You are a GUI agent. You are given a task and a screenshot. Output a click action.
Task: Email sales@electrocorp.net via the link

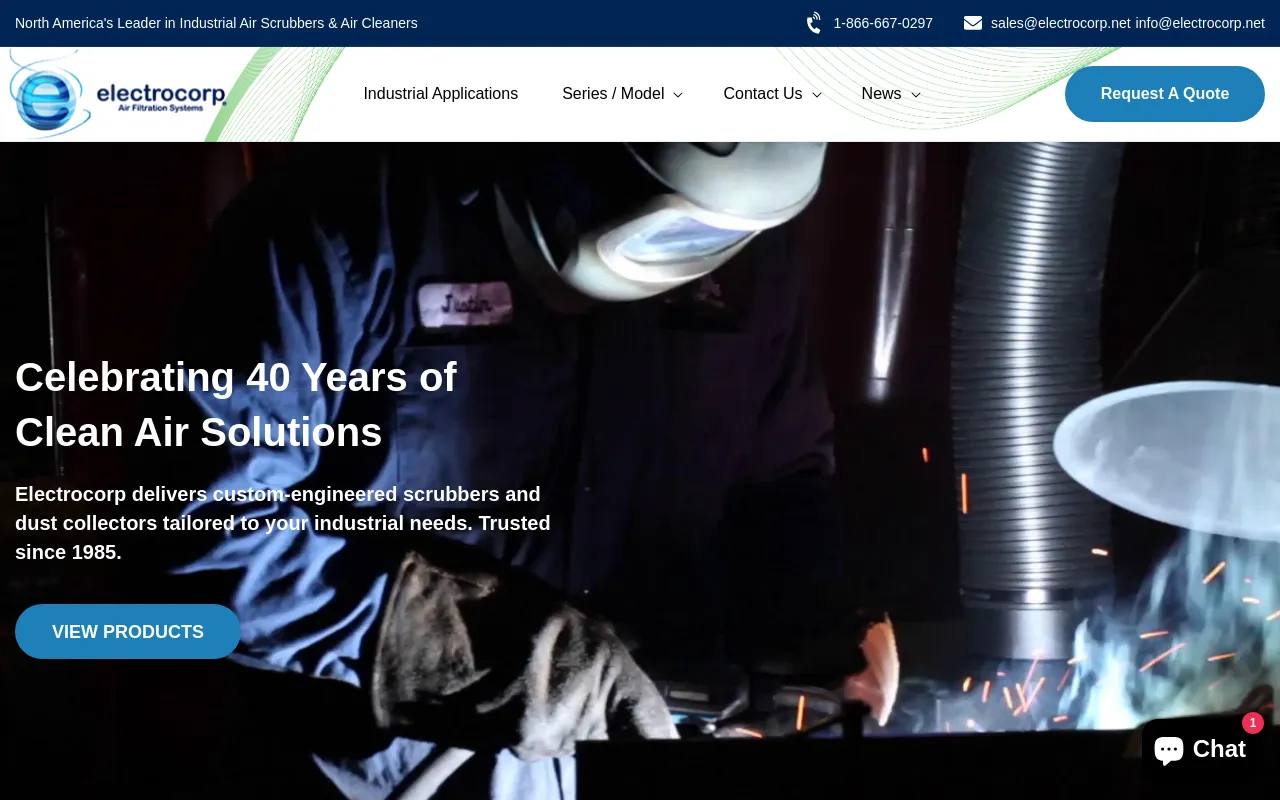click(1060, 23)
